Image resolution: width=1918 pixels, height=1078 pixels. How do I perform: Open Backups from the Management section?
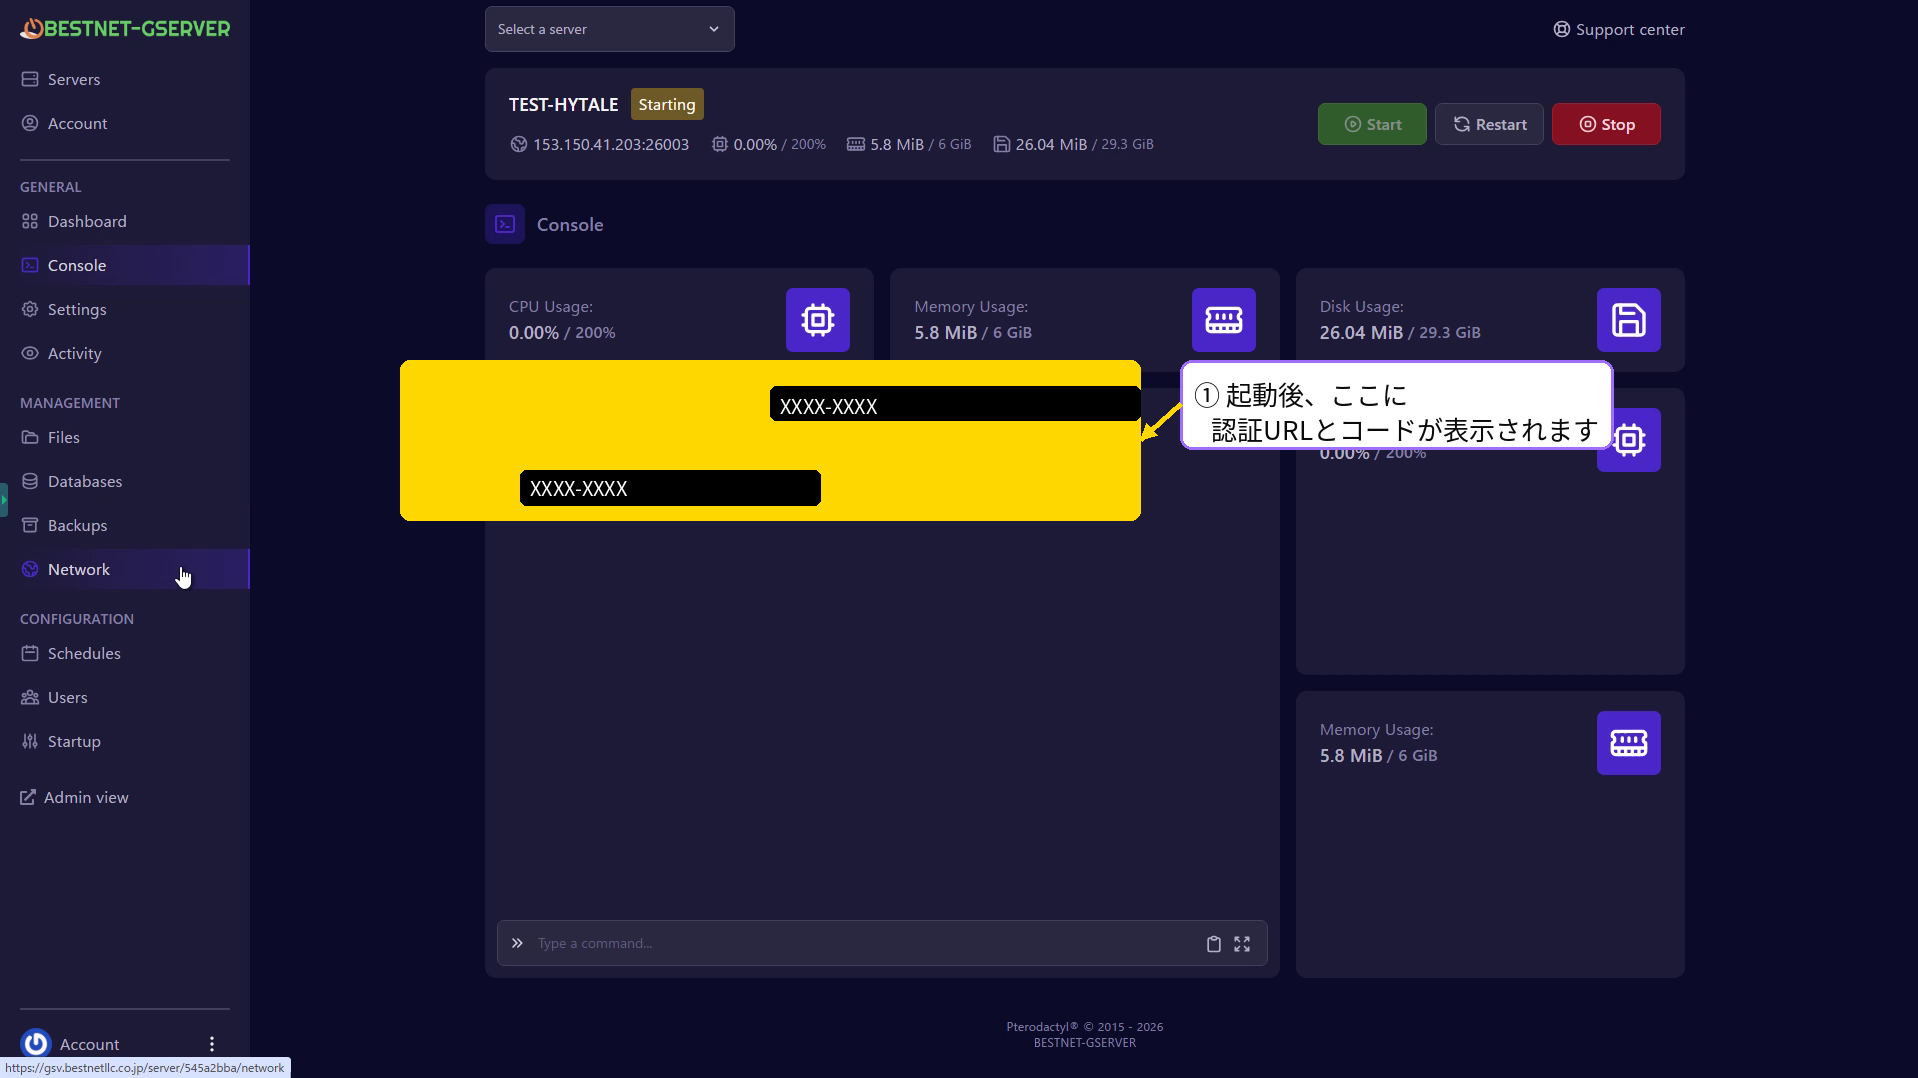click(x=77, y=526)
